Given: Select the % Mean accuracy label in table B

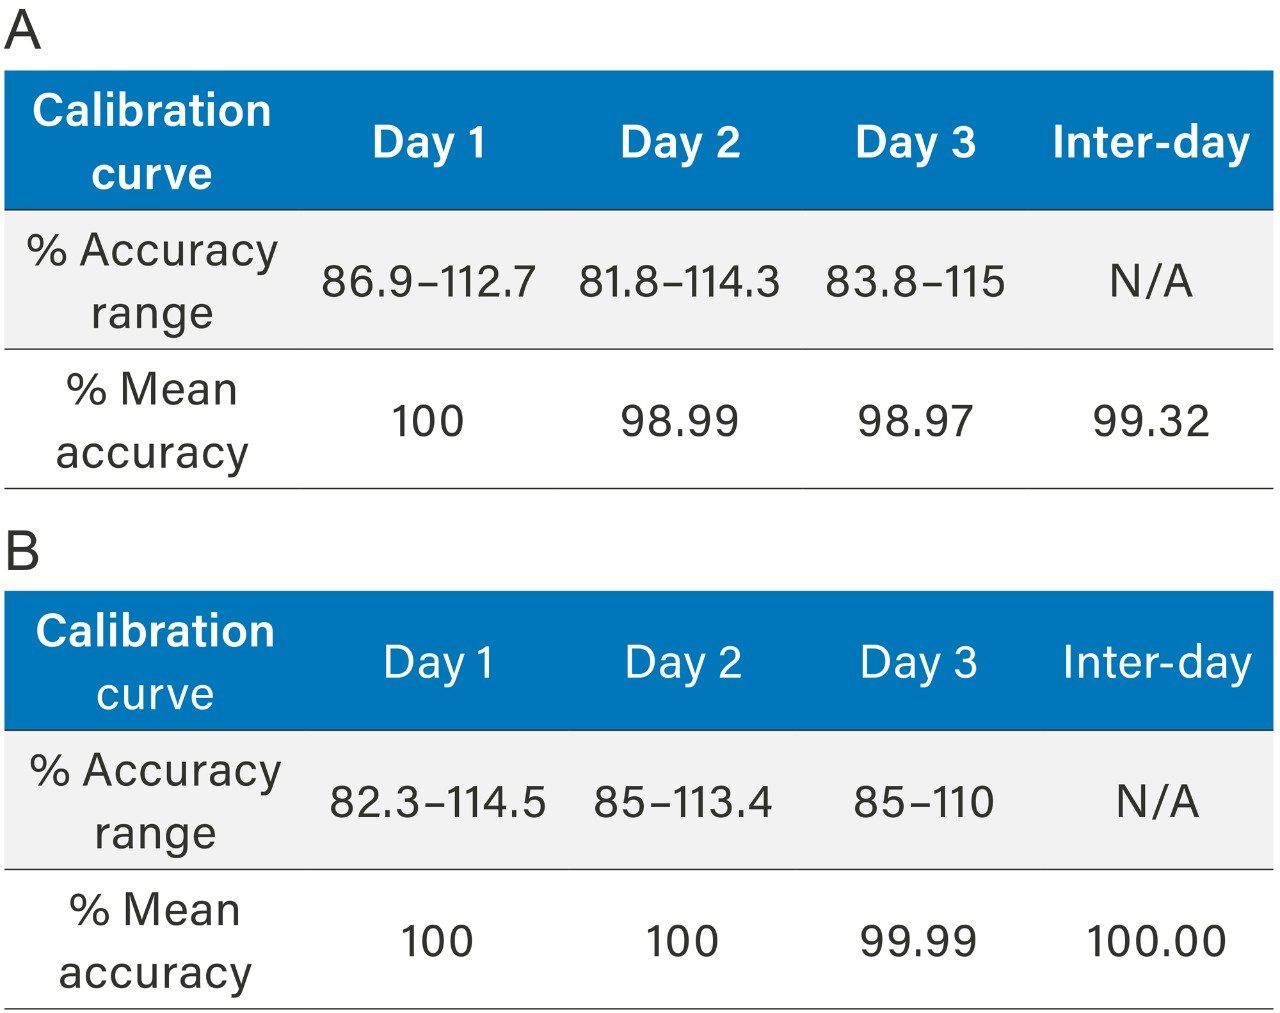Looking at the screenshot, I should click(155, 941).
